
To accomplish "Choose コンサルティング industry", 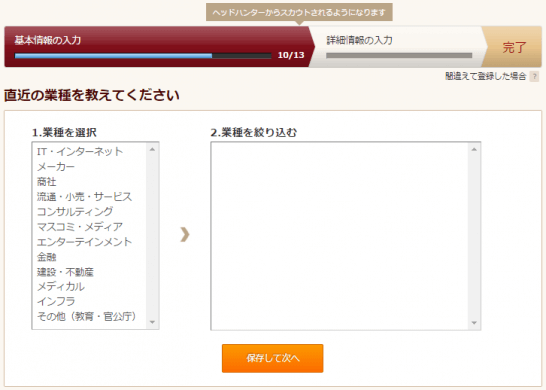I will coord(75,212).
